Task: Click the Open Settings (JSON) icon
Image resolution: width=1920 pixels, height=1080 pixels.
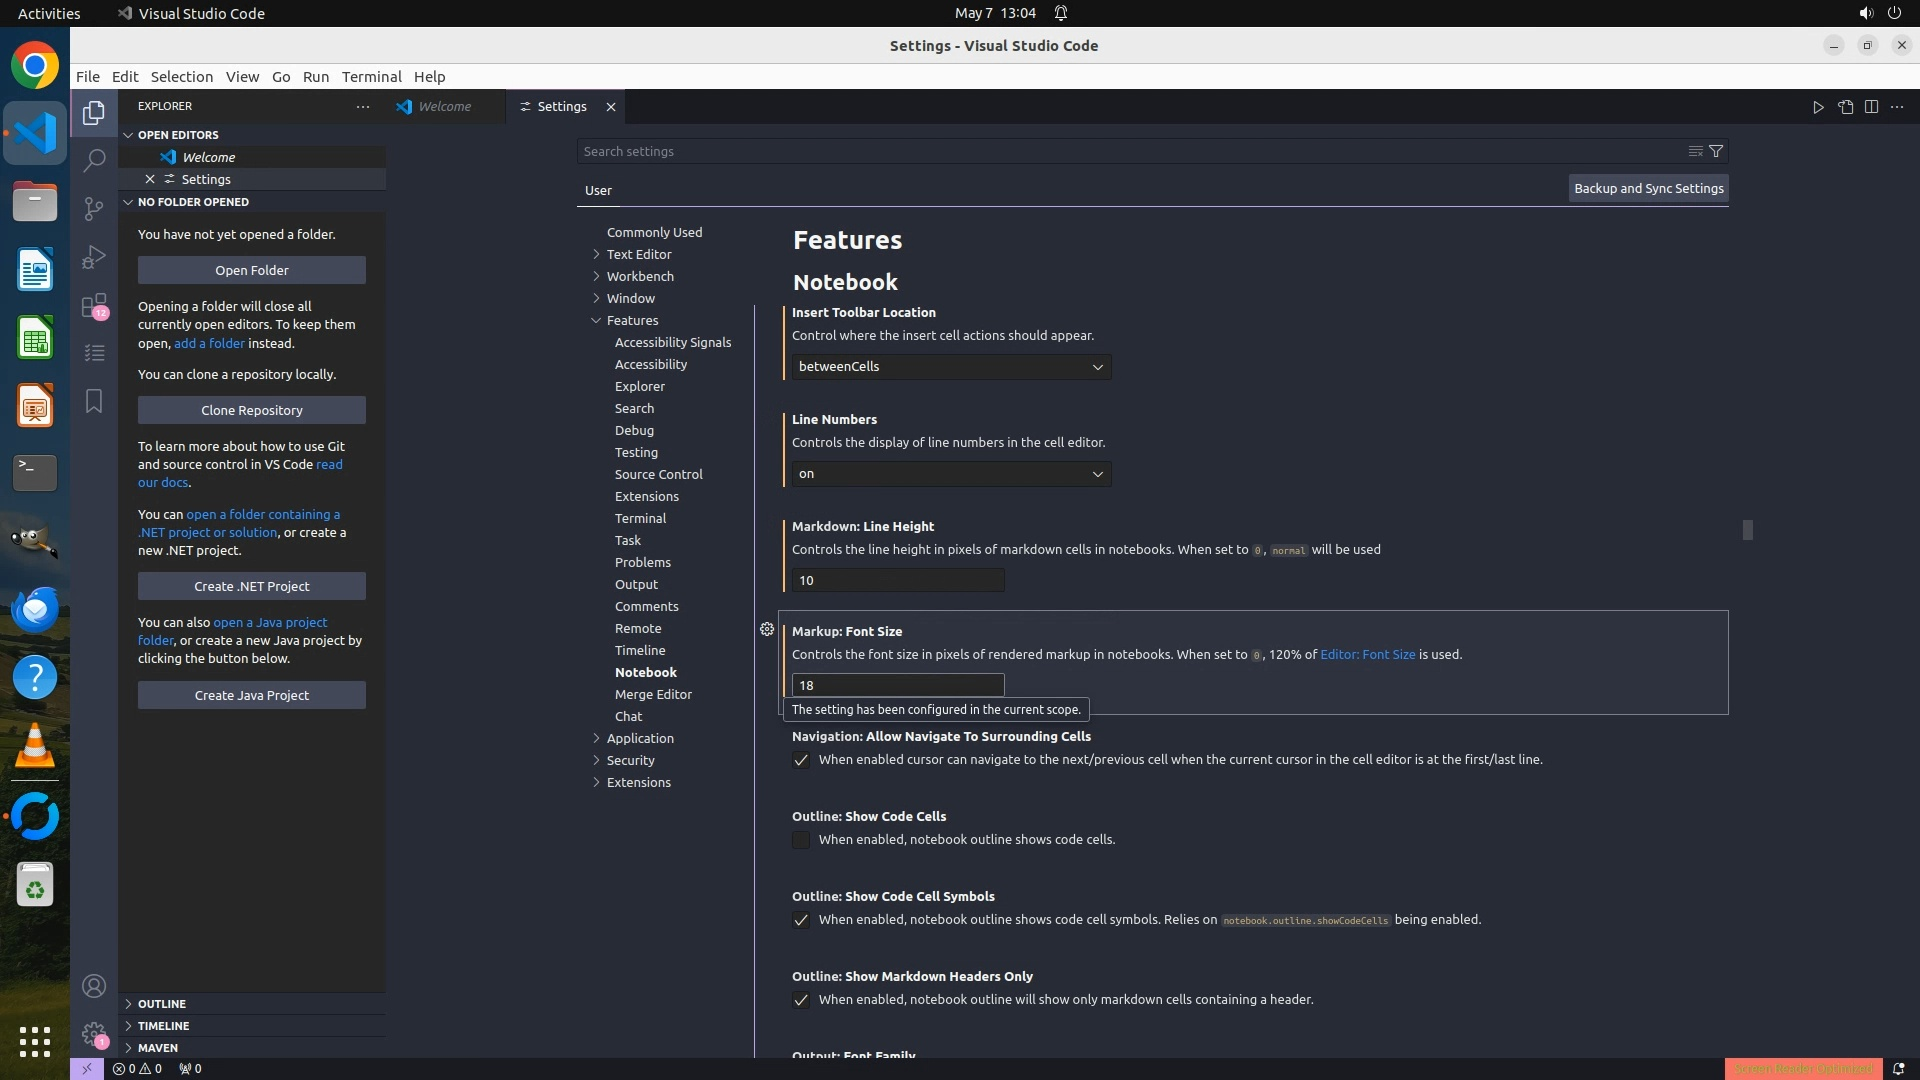Action: [x=1845, y=107]
